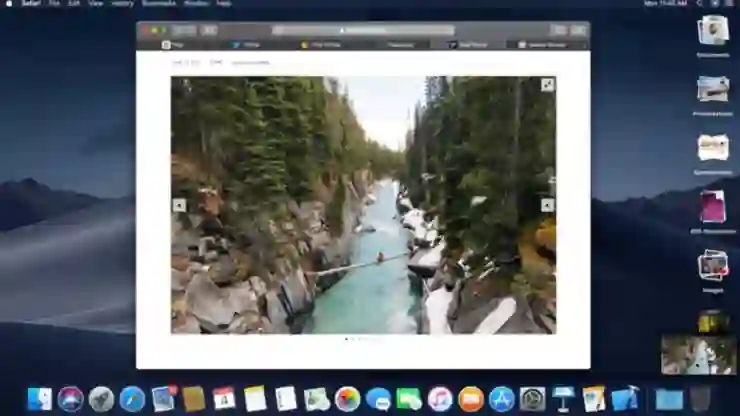Open System Preferences from the Dock
740x416 pixels.
point(533,399)
